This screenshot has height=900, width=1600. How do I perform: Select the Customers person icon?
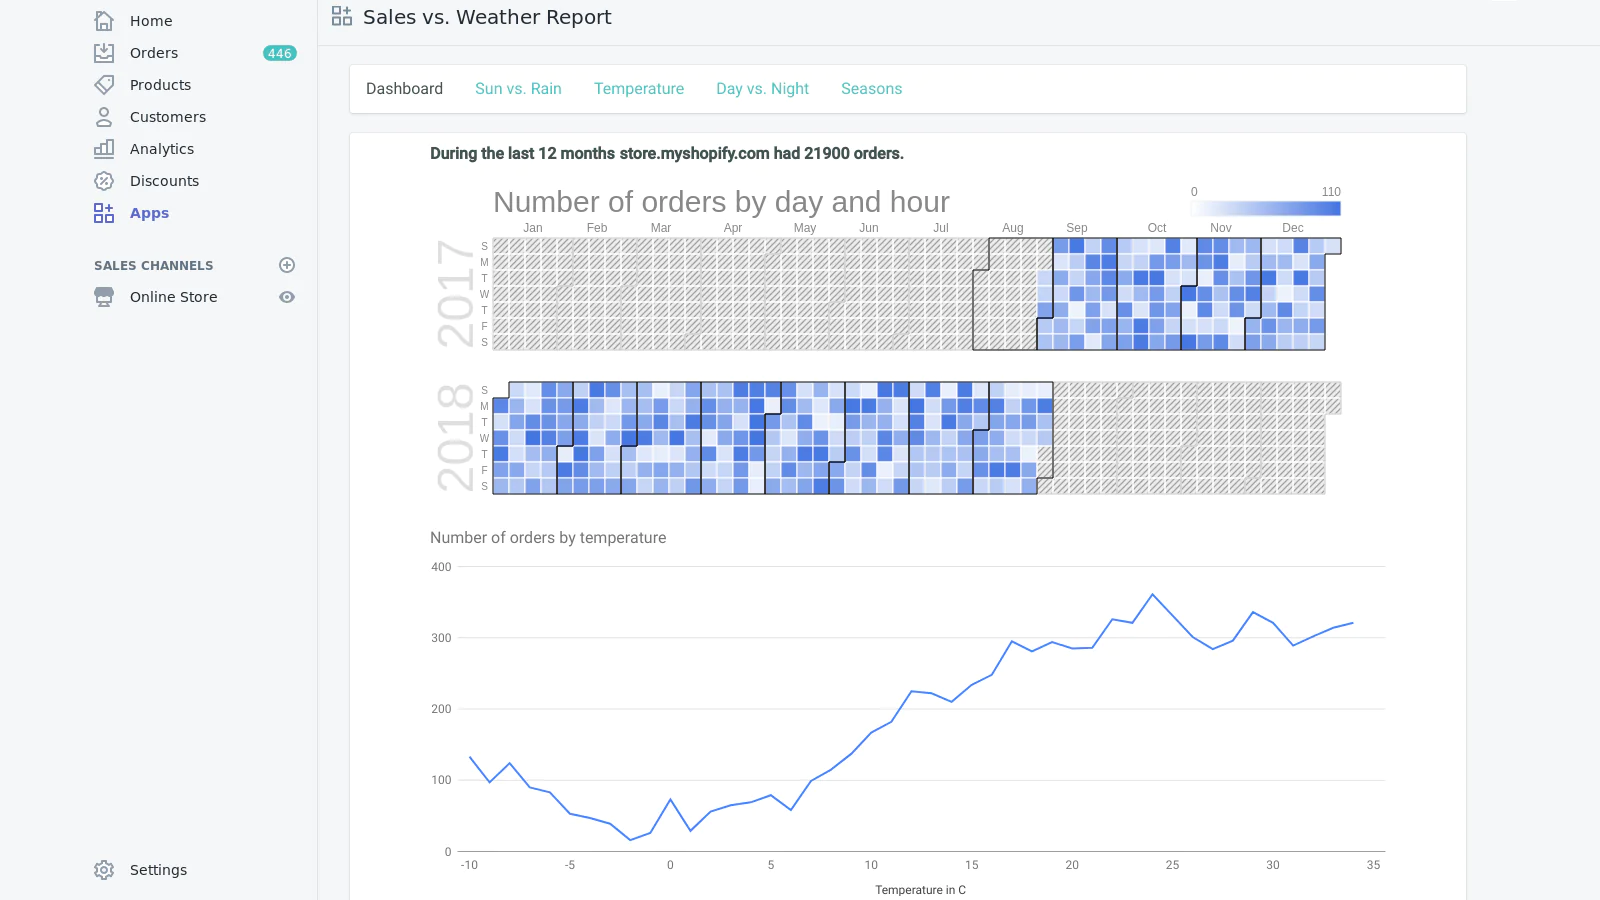tap(104, 117)
